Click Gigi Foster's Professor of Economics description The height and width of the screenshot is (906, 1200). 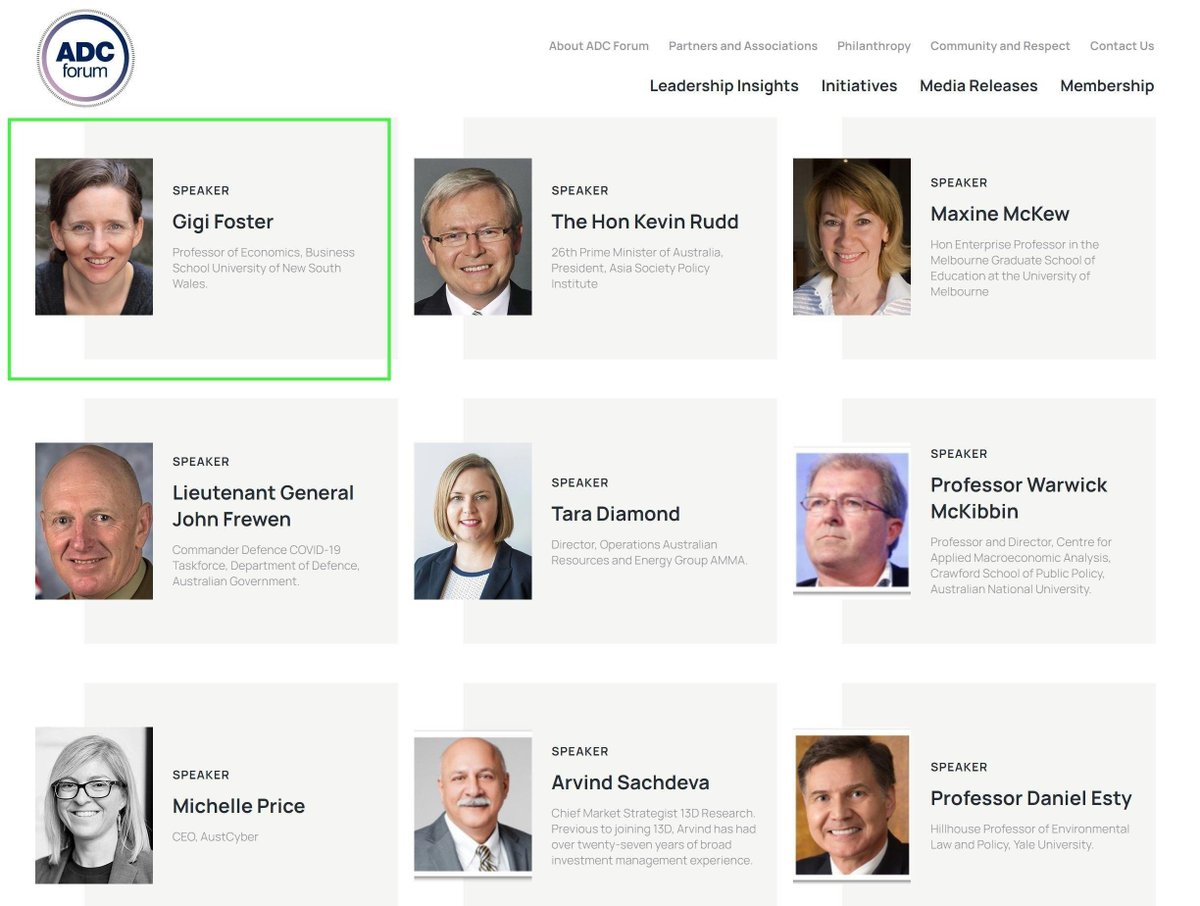pos(263,268)
